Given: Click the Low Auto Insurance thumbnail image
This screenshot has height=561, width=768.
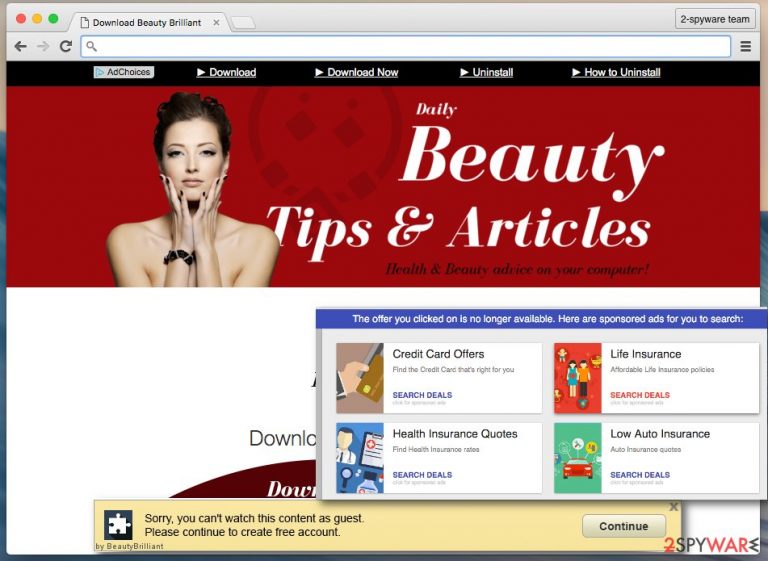Looking at the screenshot, I should pos(578,458).
